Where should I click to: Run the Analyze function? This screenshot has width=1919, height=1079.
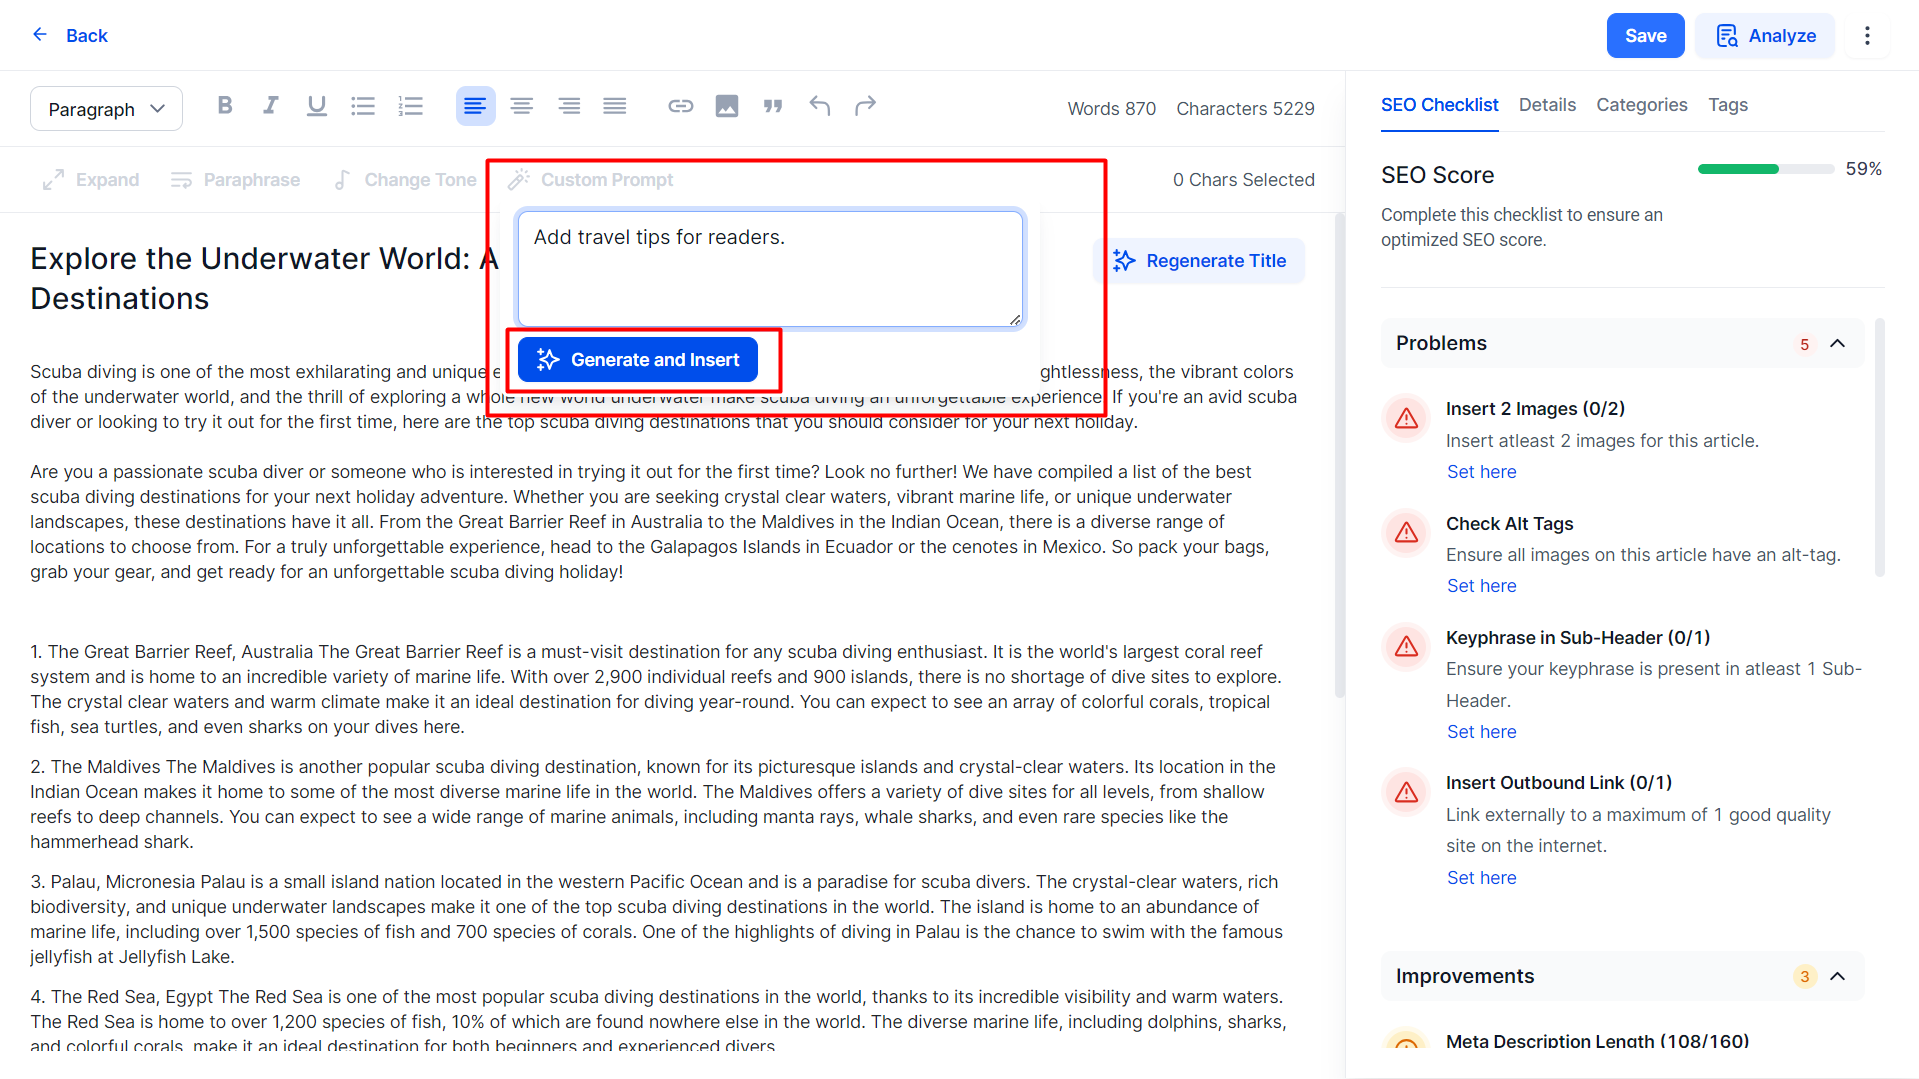click(x=1765, y=36)
